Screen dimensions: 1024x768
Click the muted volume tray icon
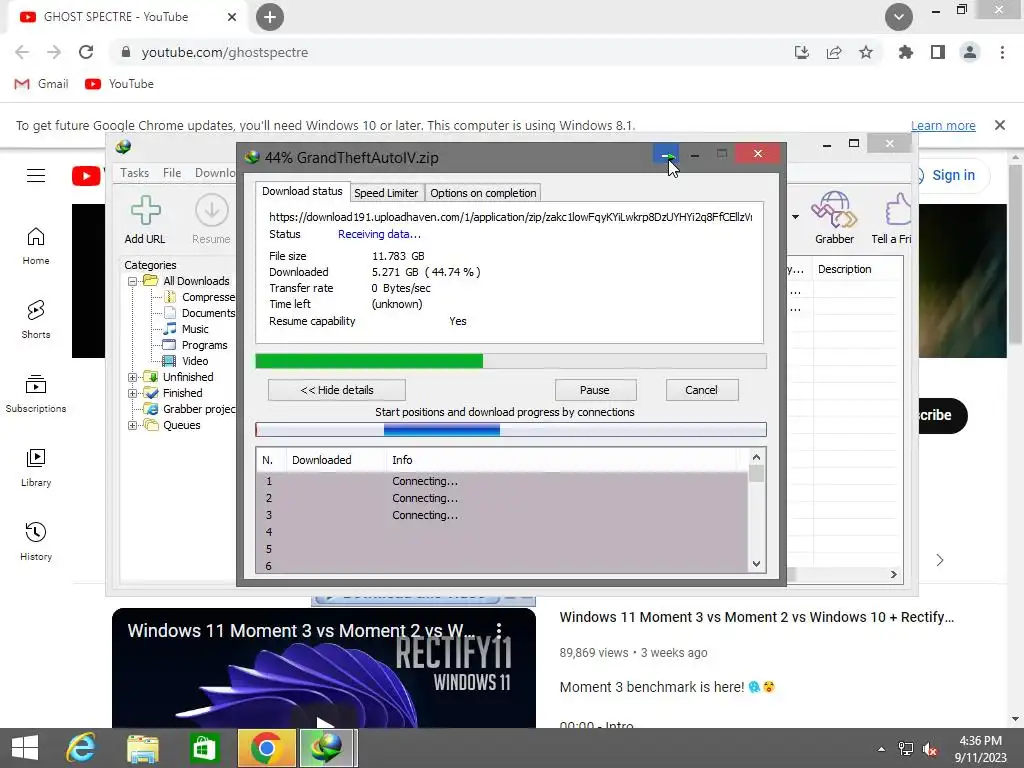coord(930,749)
